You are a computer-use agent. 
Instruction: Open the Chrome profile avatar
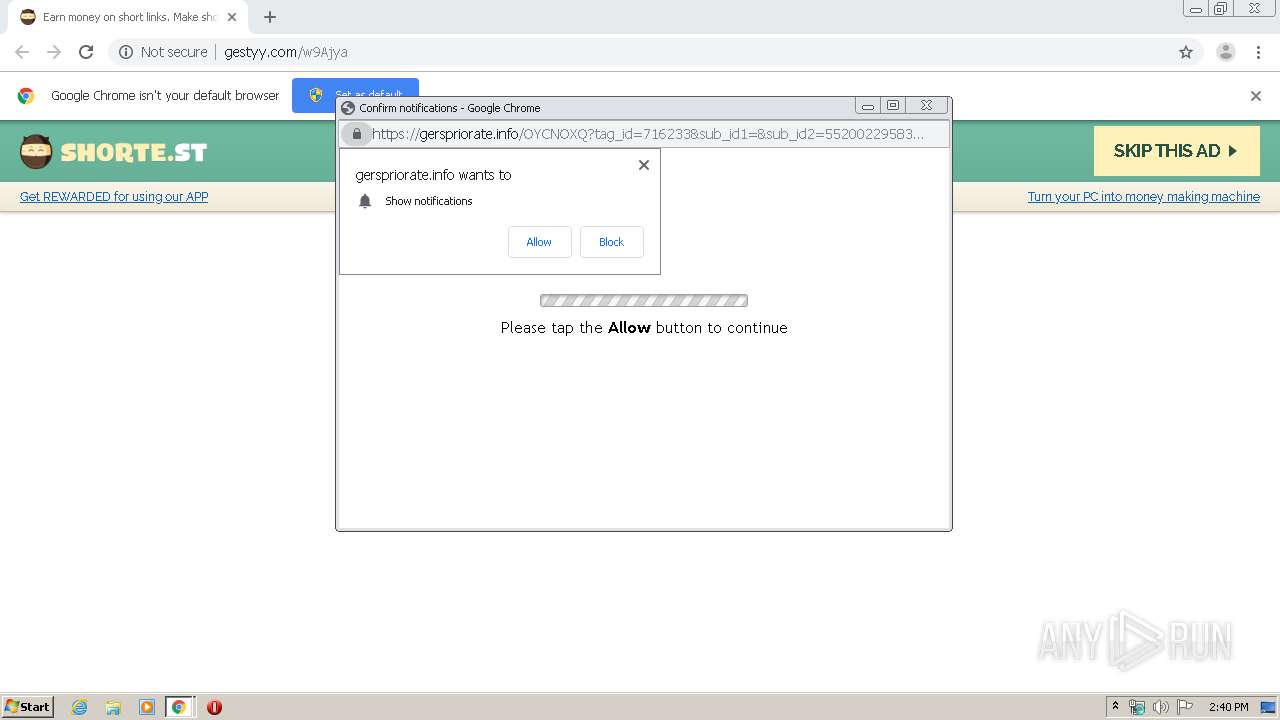tap(1226, 52)
